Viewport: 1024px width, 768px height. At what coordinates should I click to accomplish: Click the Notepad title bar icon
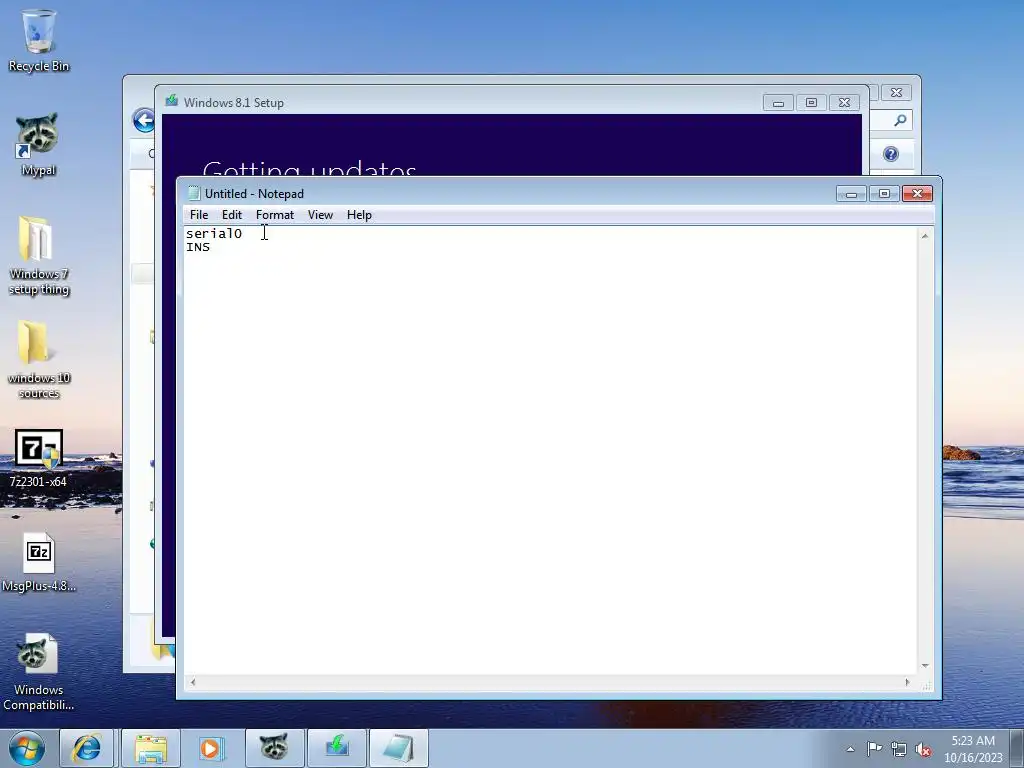(193, 193)
